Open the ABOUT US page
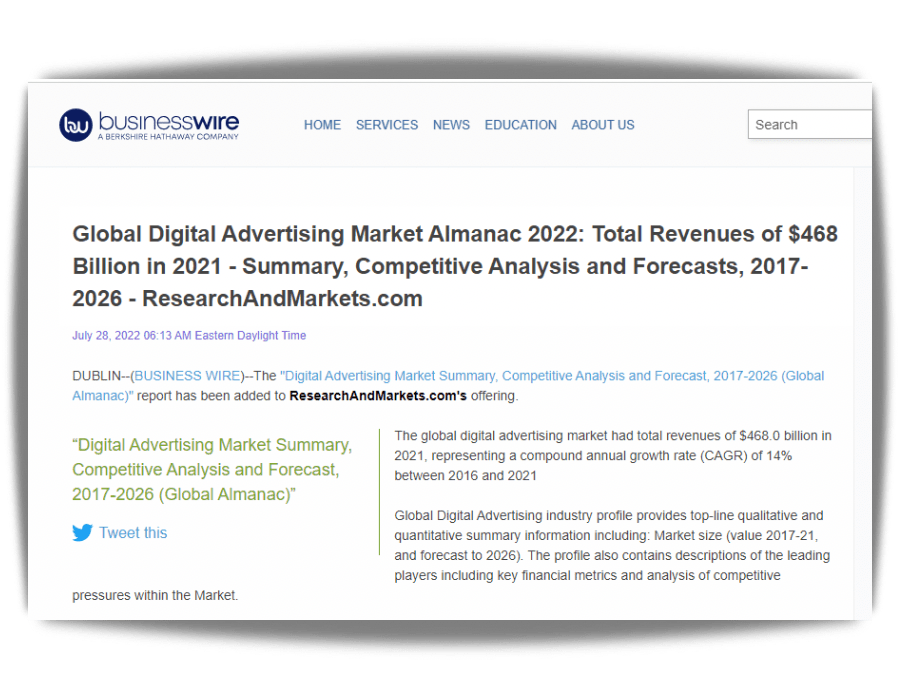Viewport: 900px width, 700px height. (x=603, y=125)
